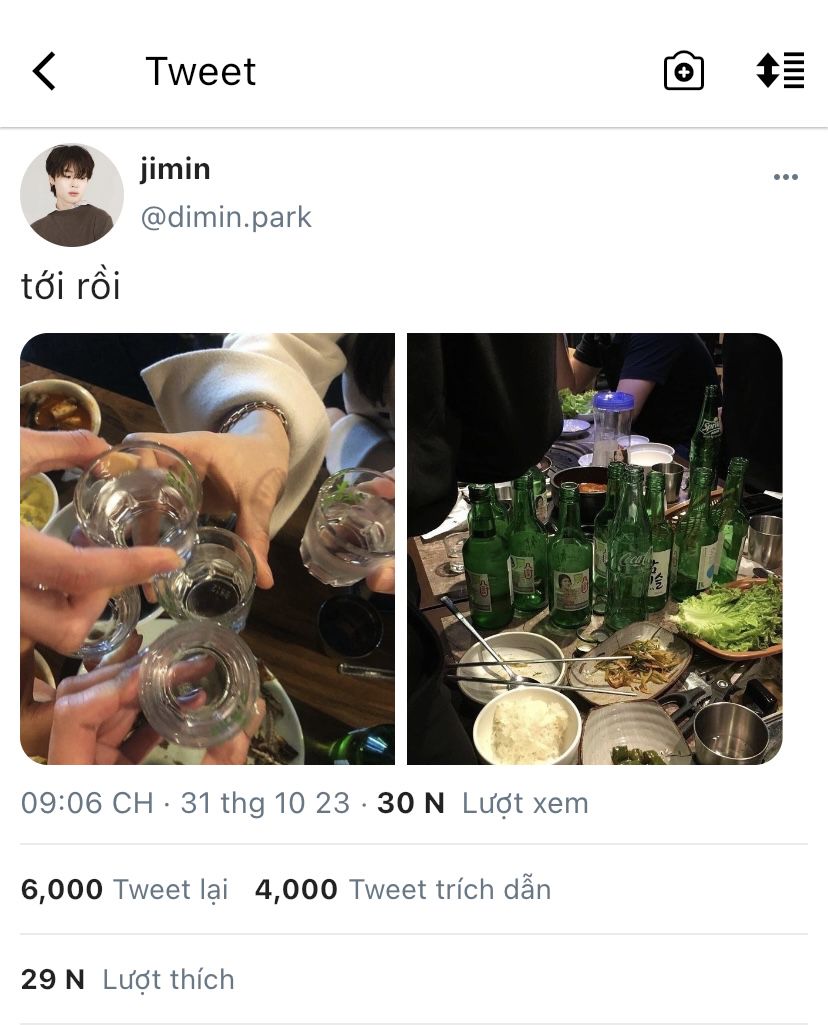Select the tweet text tới rồi
Screen dimensions: 828x1025
pyautogui.click(x=71, y=286)
